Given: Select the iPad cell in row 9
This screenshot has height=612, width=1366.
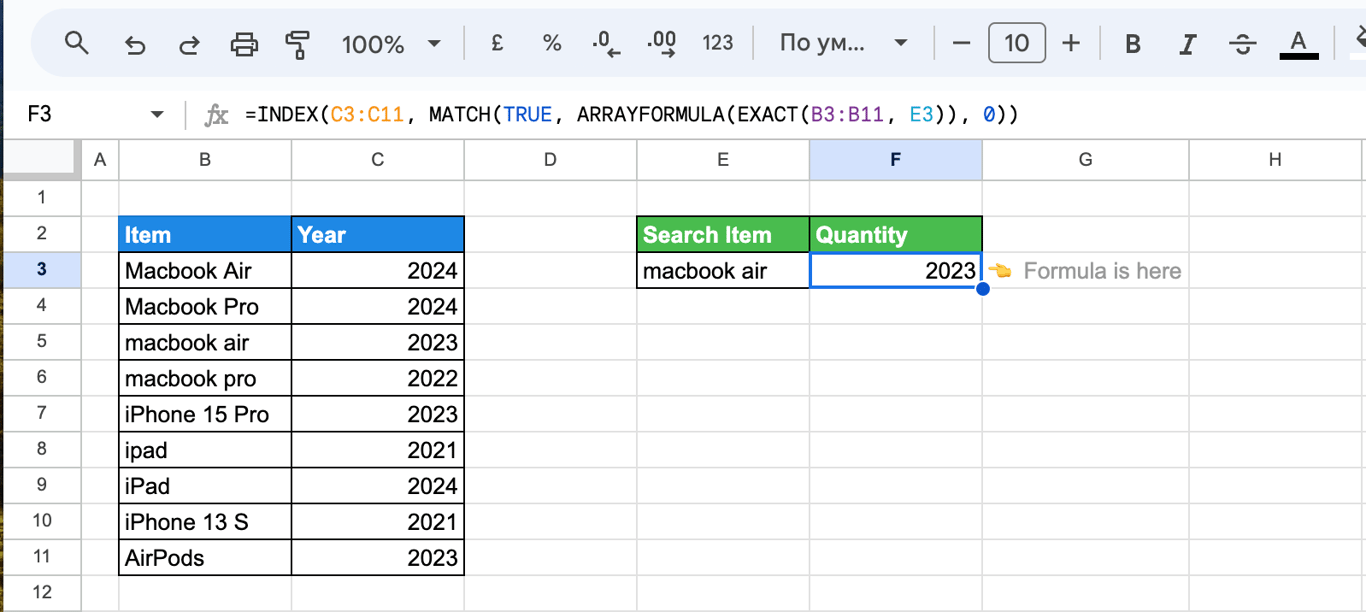Looking at the screenshot, I should point(205,487).
